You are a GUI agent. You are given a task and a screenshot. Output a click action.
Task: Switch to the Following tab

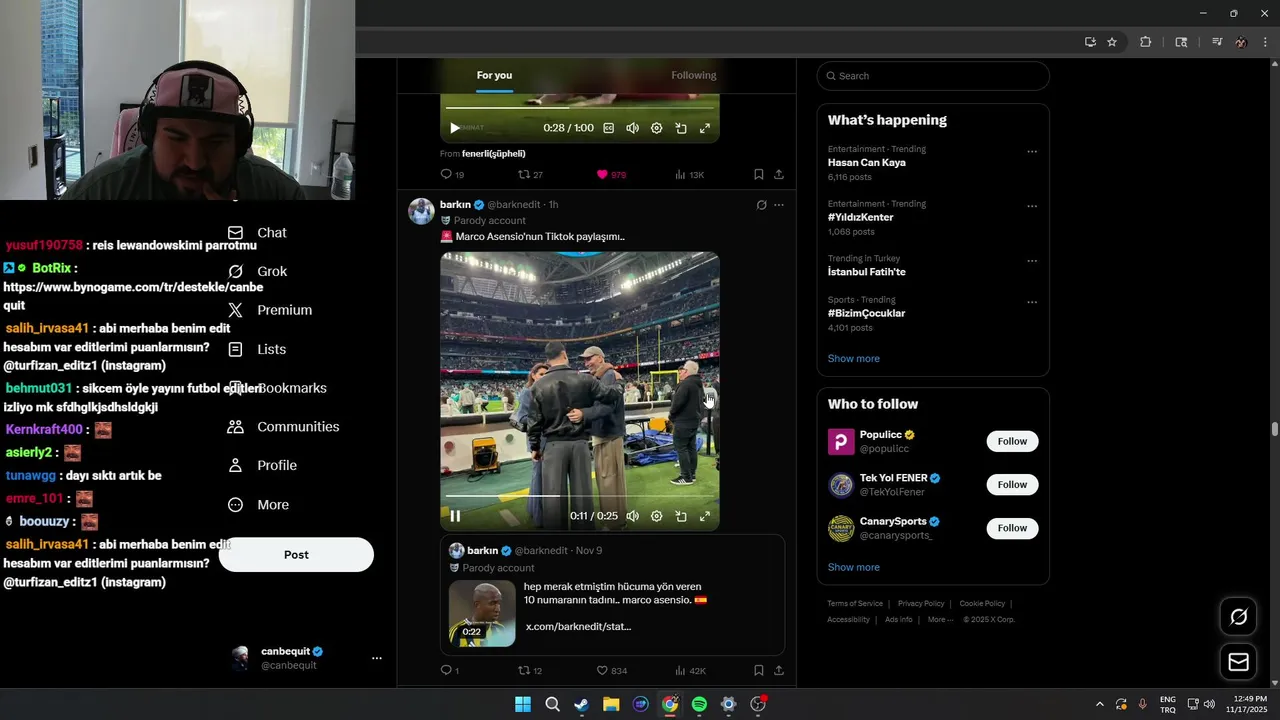coord(694,75)
